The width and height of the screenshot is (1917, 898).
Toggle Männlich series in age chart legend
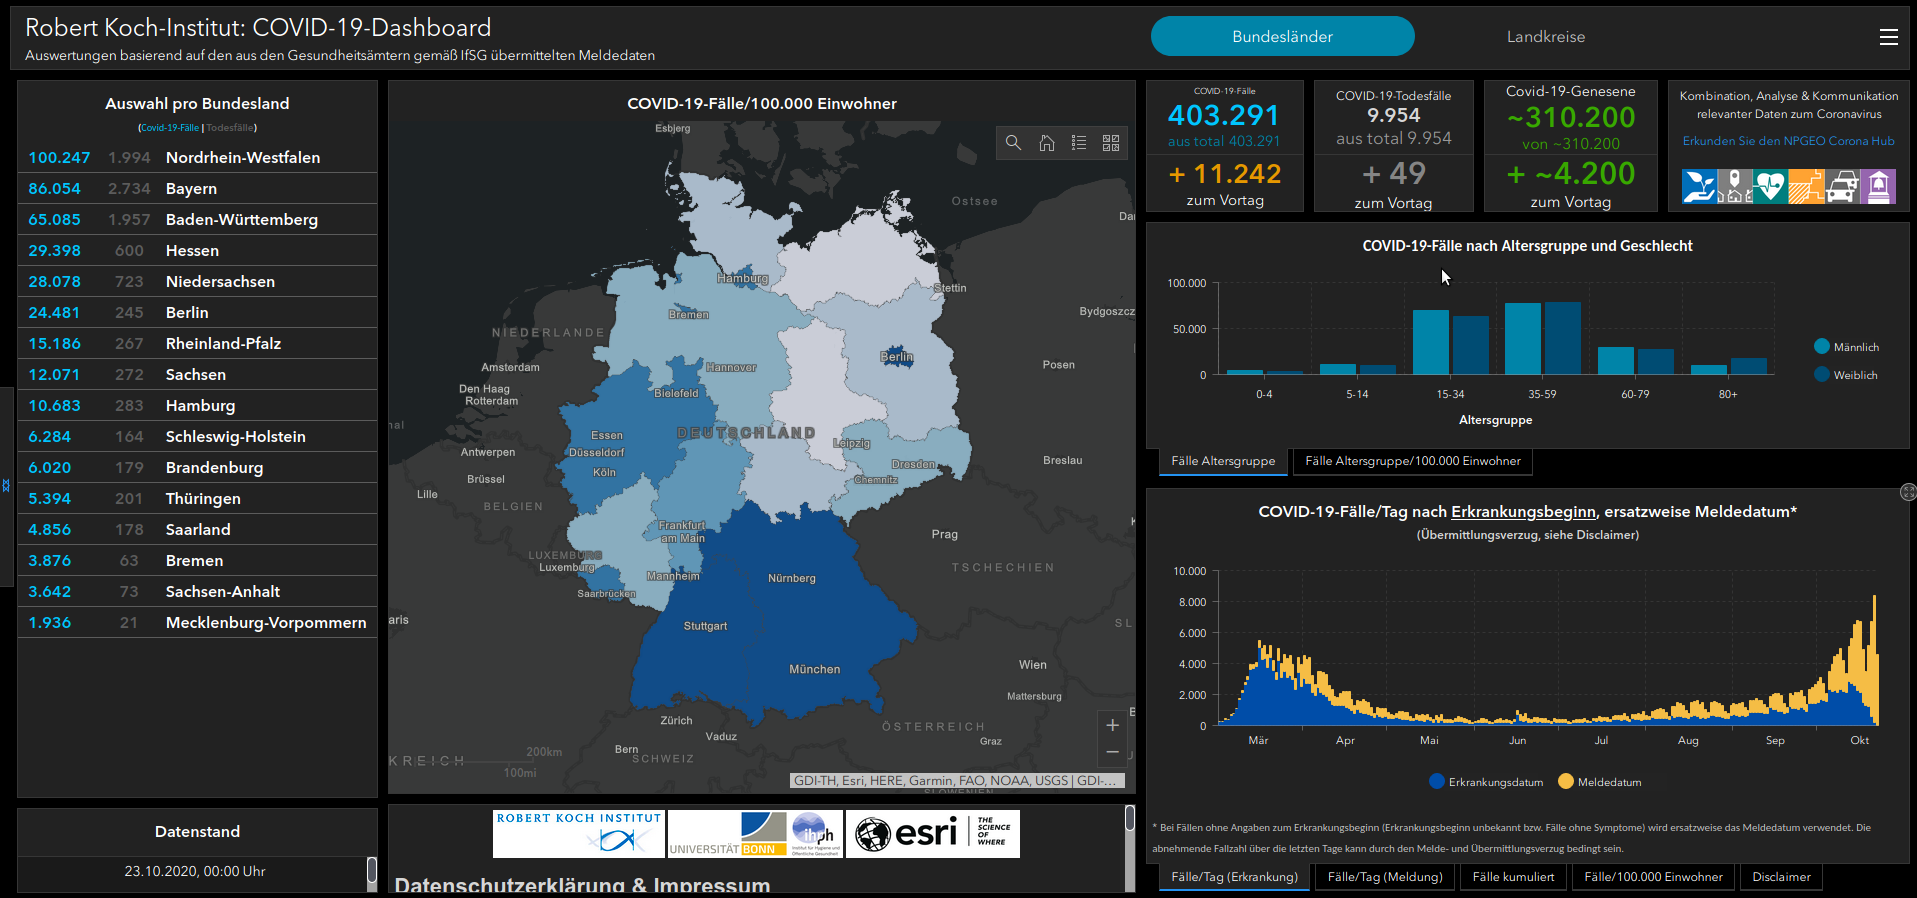(1846, 347)
